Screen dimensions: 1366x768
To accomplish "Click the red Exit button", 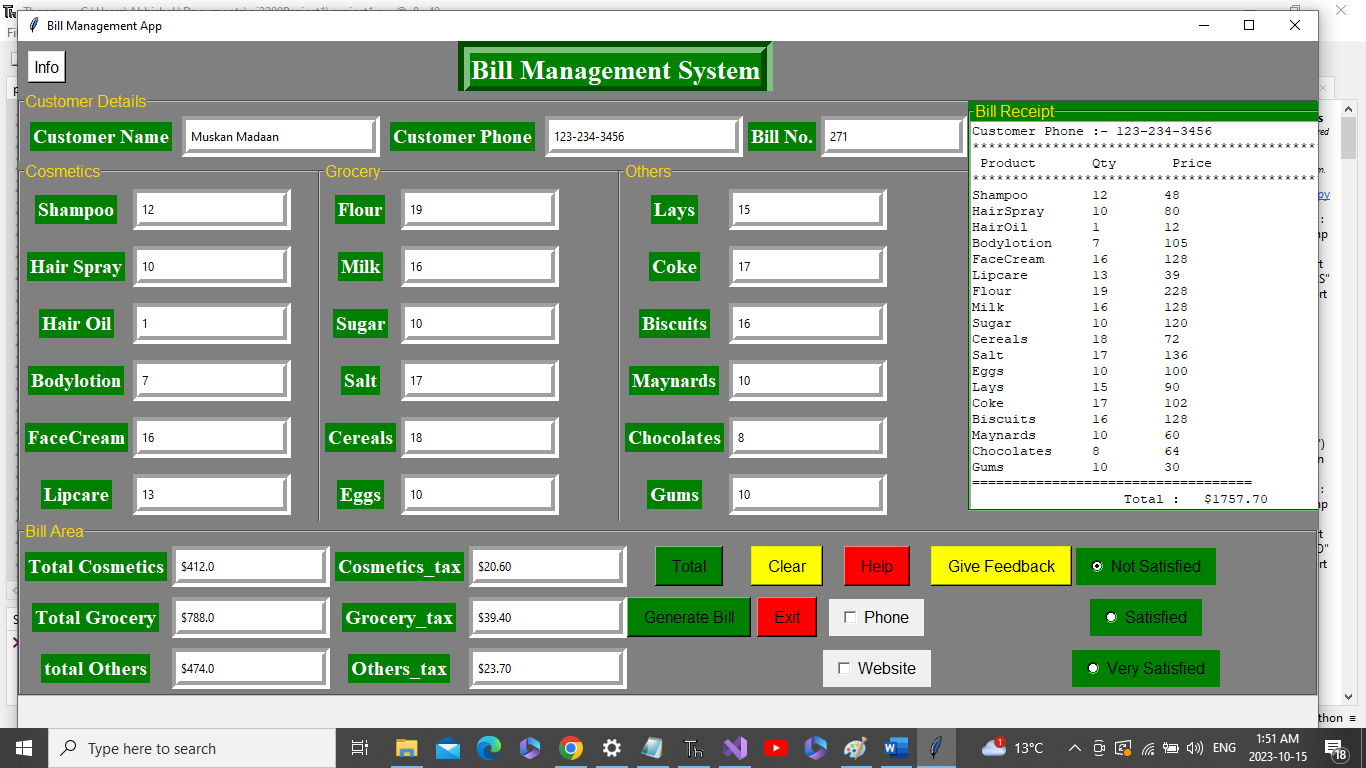I will pyautogui.click(x=787, y=617).
